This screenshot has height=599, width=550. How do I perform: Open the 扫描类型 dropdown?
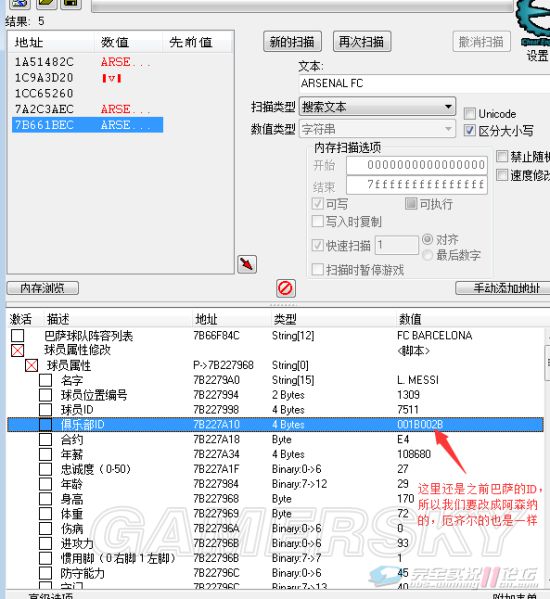tap(377, 107)
